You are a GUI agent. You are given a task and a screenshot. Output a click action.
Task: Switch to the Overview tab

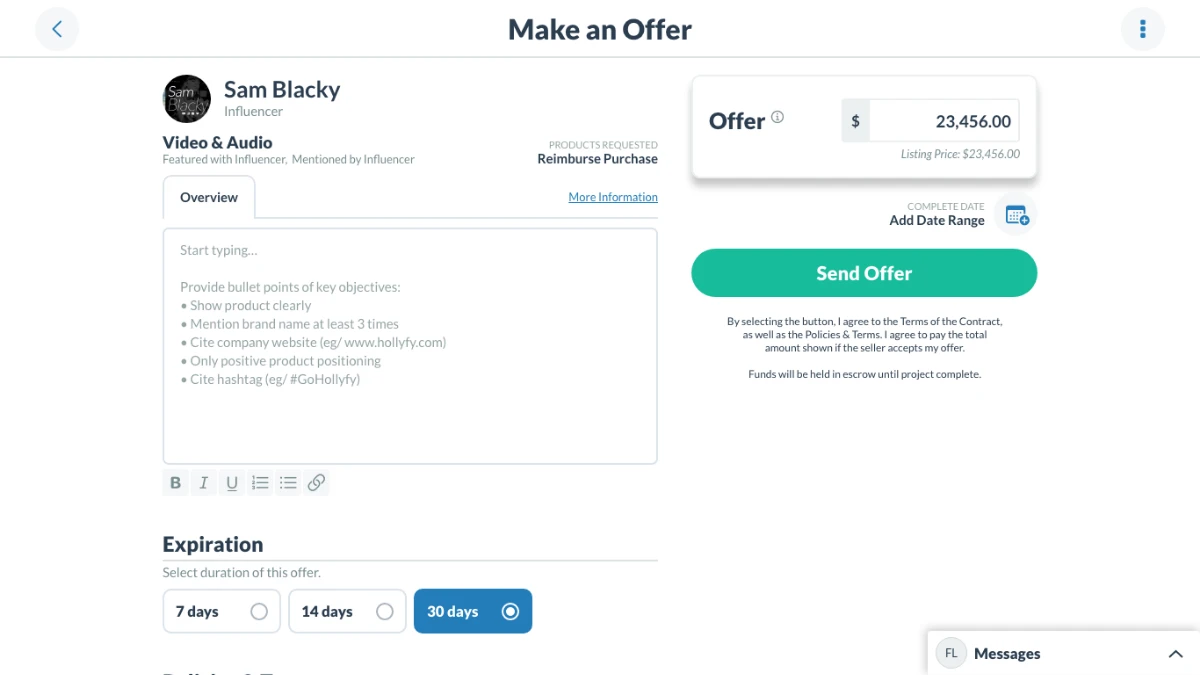click(x=209, y=197)
